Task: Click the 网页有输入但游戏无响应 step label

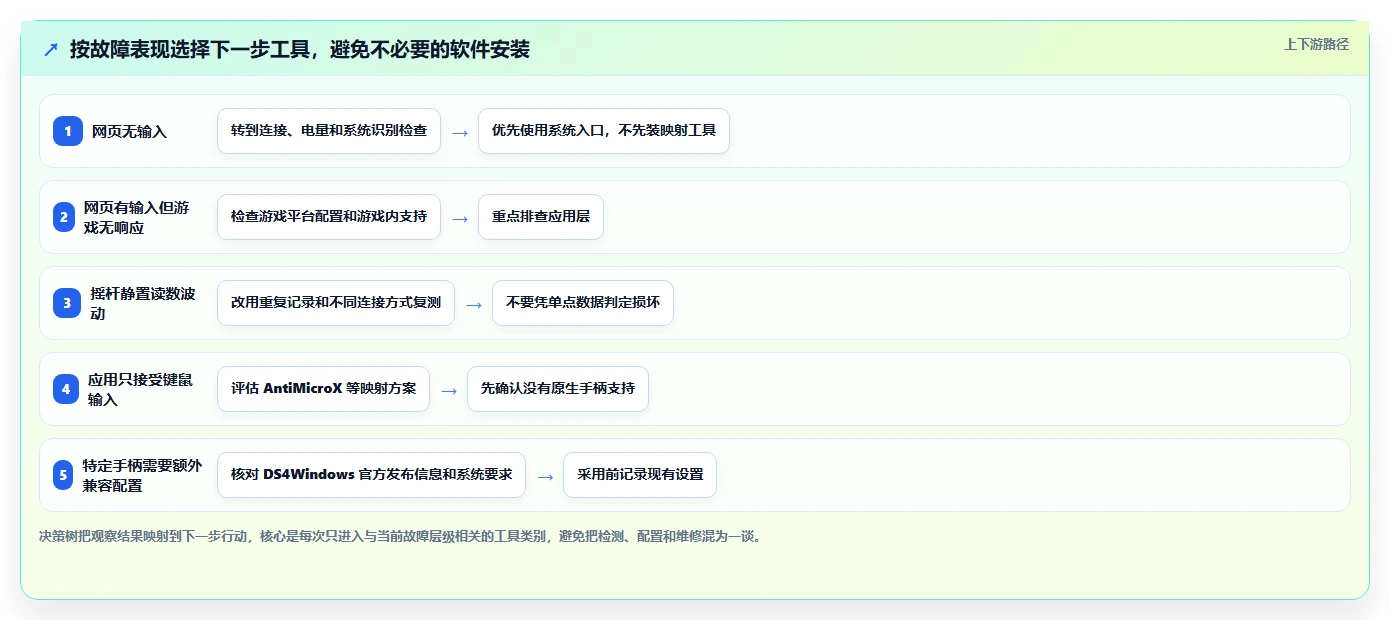Action: pos(136,217)
